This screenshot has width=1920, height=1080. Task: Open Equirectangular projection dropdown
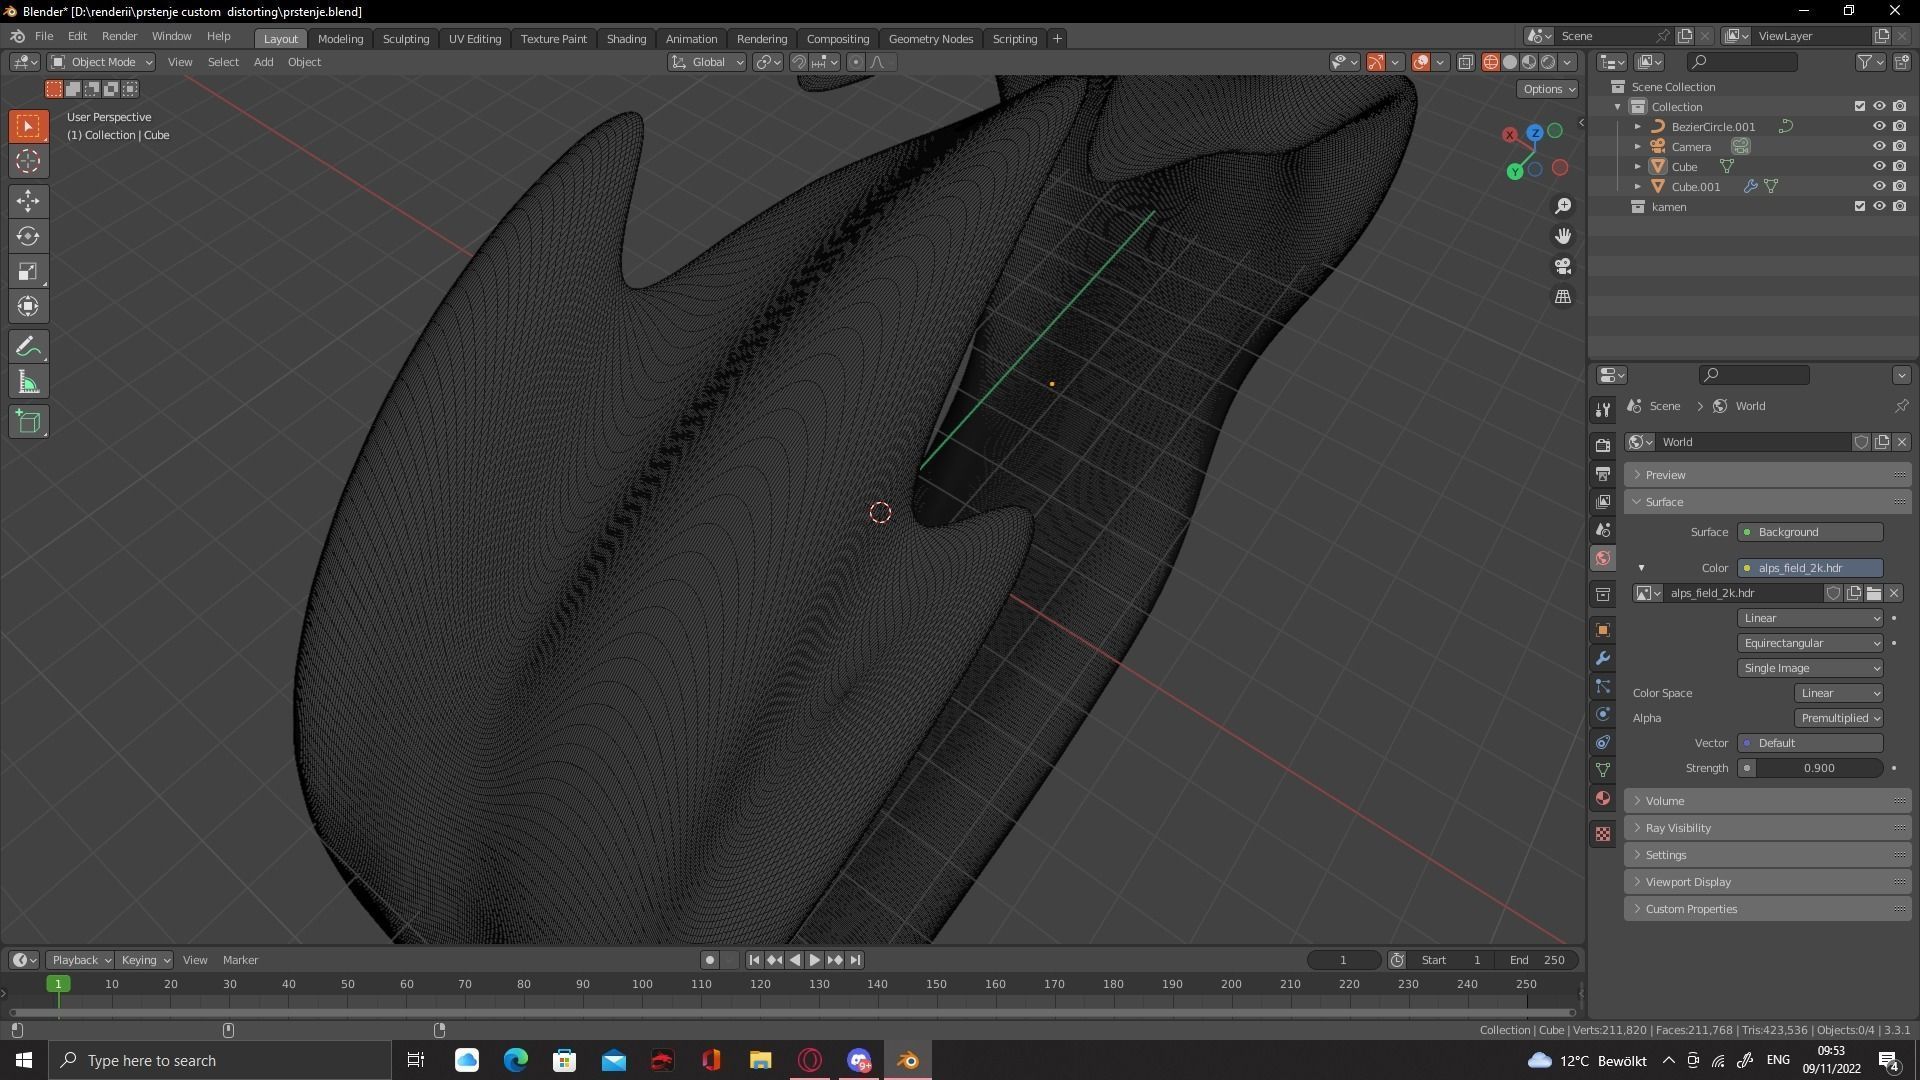[1810, 643]
